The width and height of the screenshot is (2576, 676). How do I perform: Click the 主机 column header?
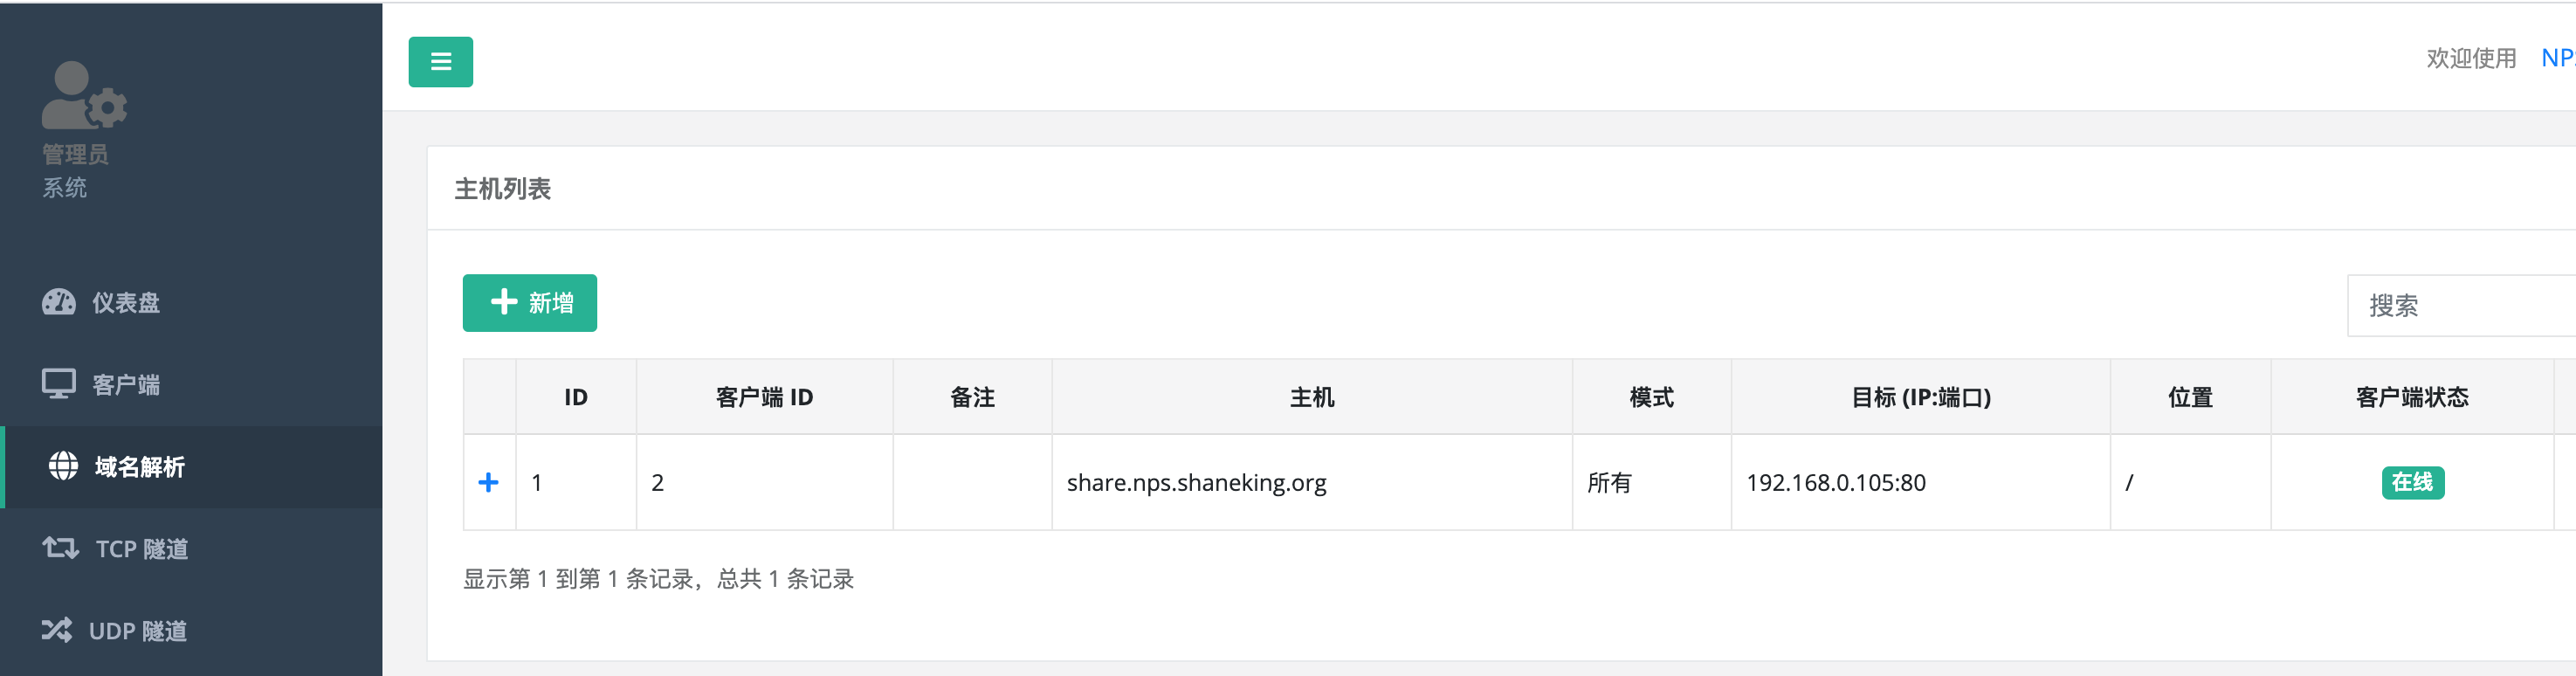tap(1311, 397)
